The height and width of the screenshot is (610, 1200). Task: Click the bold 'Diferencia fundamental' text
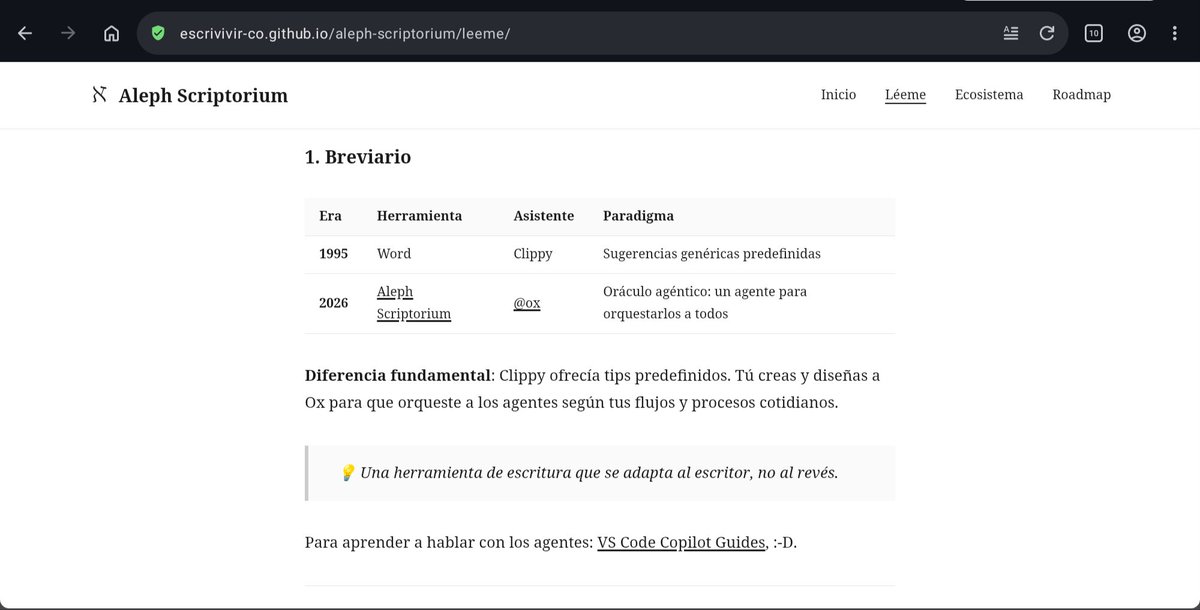(x=398, y=375)
